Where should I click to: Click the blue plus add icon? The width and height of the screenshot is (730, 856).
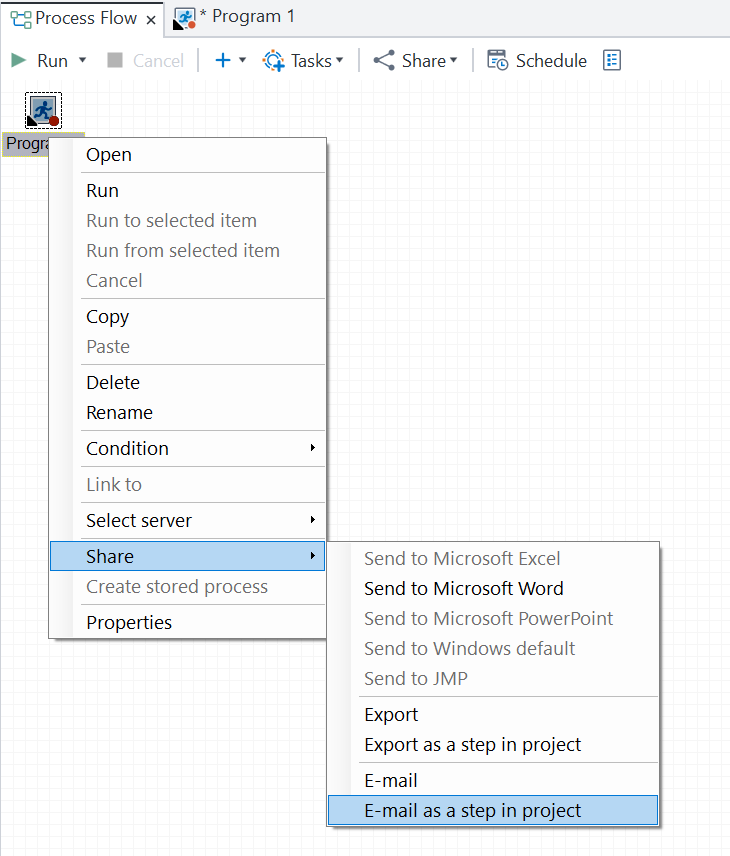pyautogui.click(x=222, y=61)
